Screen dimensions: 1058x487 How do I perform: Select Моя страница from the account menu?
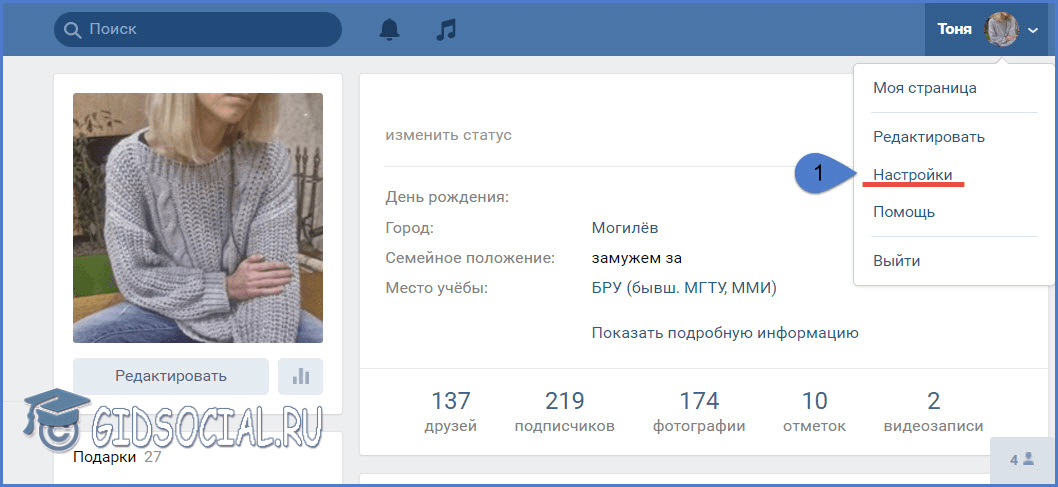pos(924,88)
